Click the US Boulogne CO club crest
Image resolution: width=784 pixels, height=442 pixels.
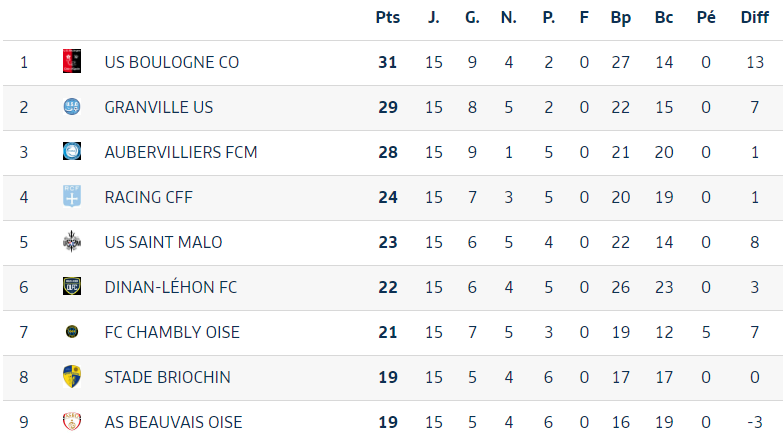[x=72, y=61]
